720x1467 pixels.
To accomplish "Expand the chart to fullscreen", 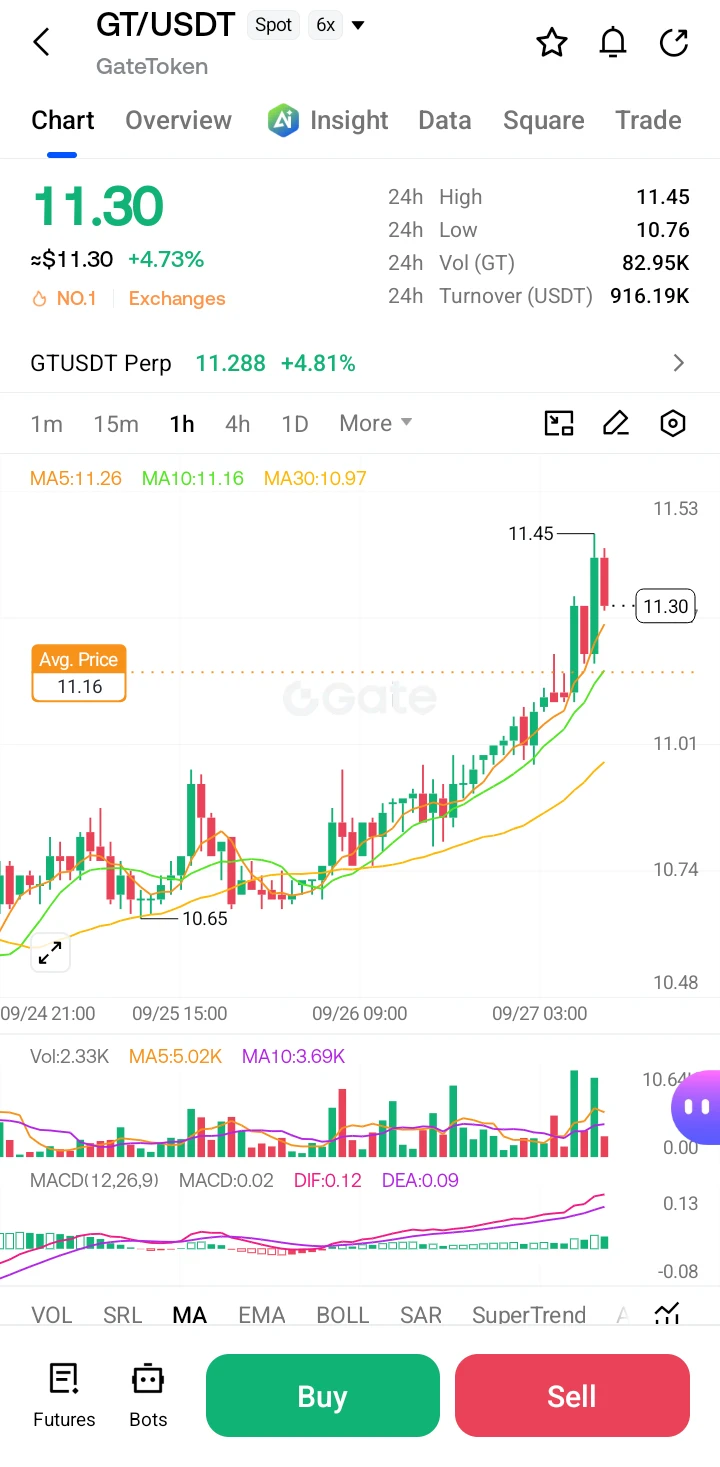I will [x=50, y=953].
